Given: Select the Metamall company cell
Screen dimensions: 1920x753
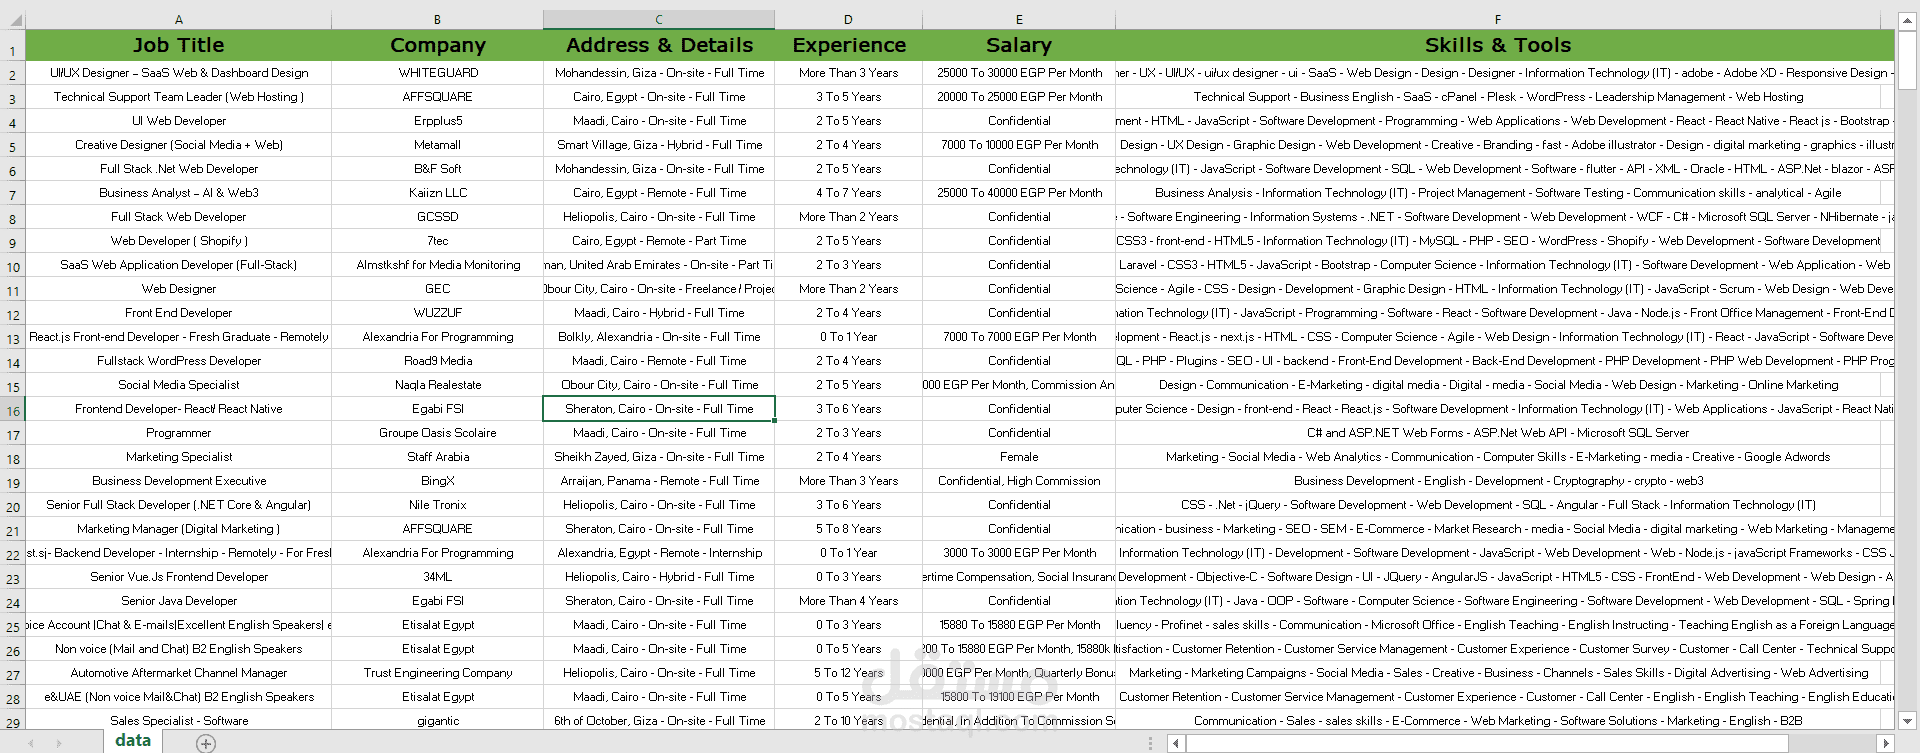Looking at the screenshot, I should [438, 145].
